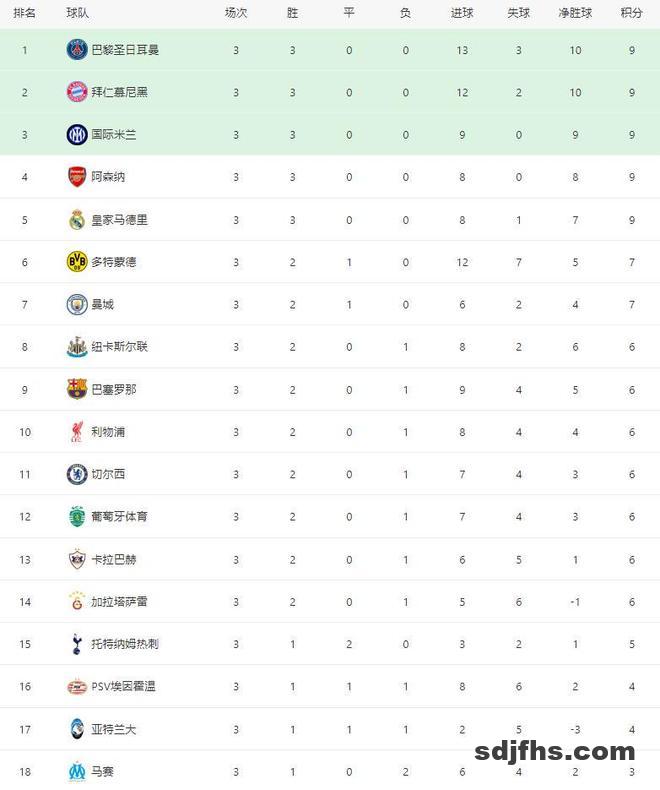Image resolution: width=660 pixels, height=790 pixels.
Task: Click the sdjfhs.com watermark text
Action: pyautogui.click(x=555, y=751)
